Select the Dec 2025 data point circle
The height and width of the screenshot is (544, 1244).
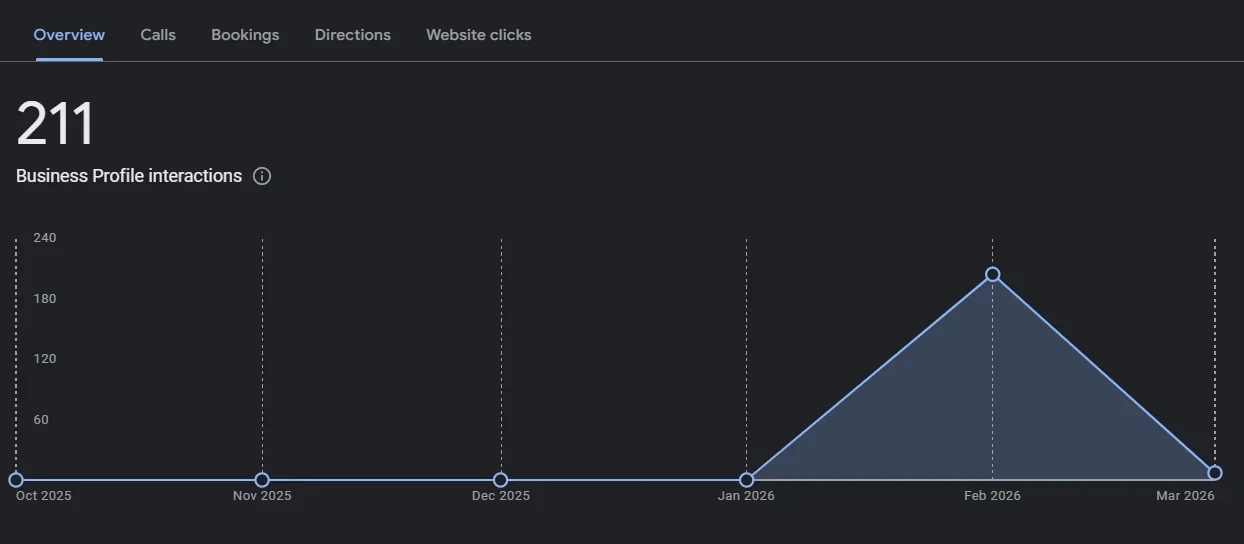501,480
